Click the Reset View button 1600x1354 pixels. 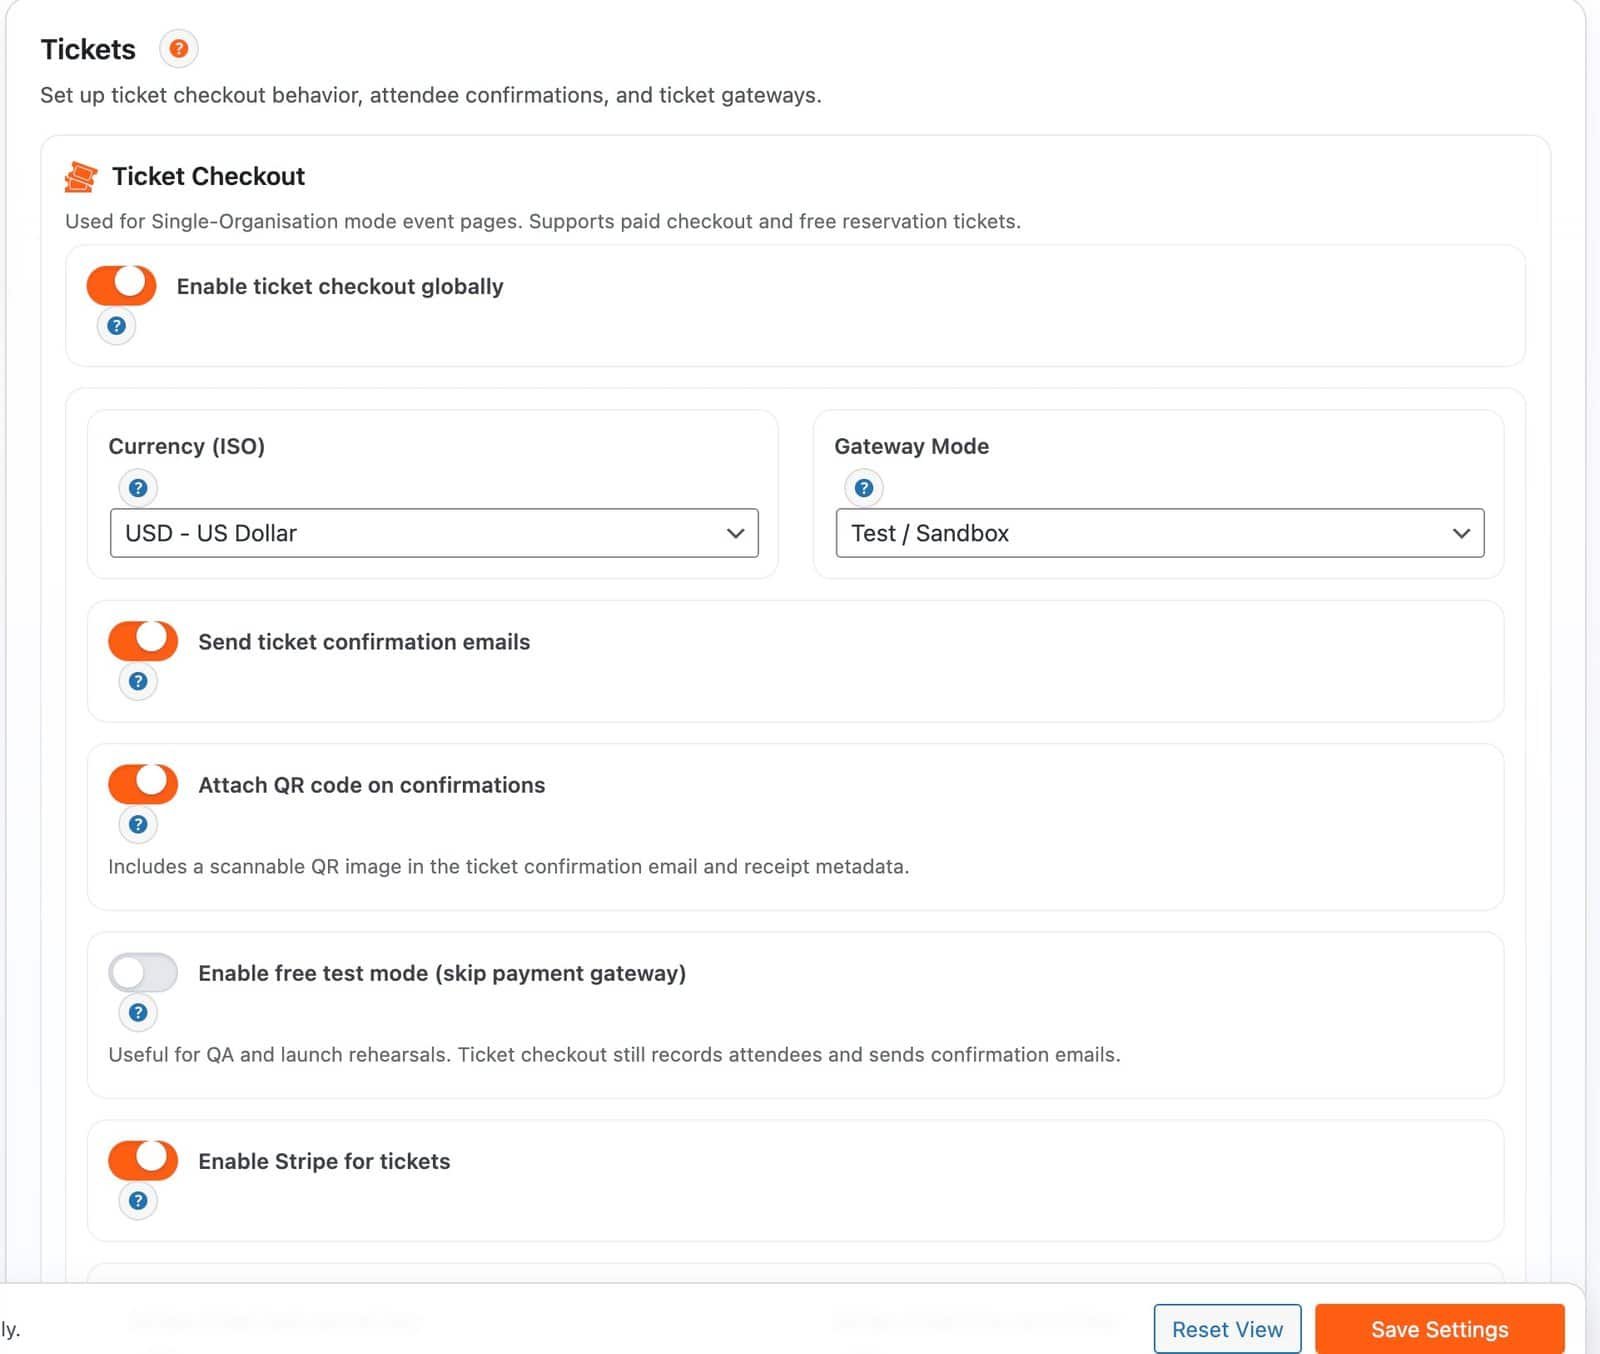pyautogui.click(x=1227, y=1329)
